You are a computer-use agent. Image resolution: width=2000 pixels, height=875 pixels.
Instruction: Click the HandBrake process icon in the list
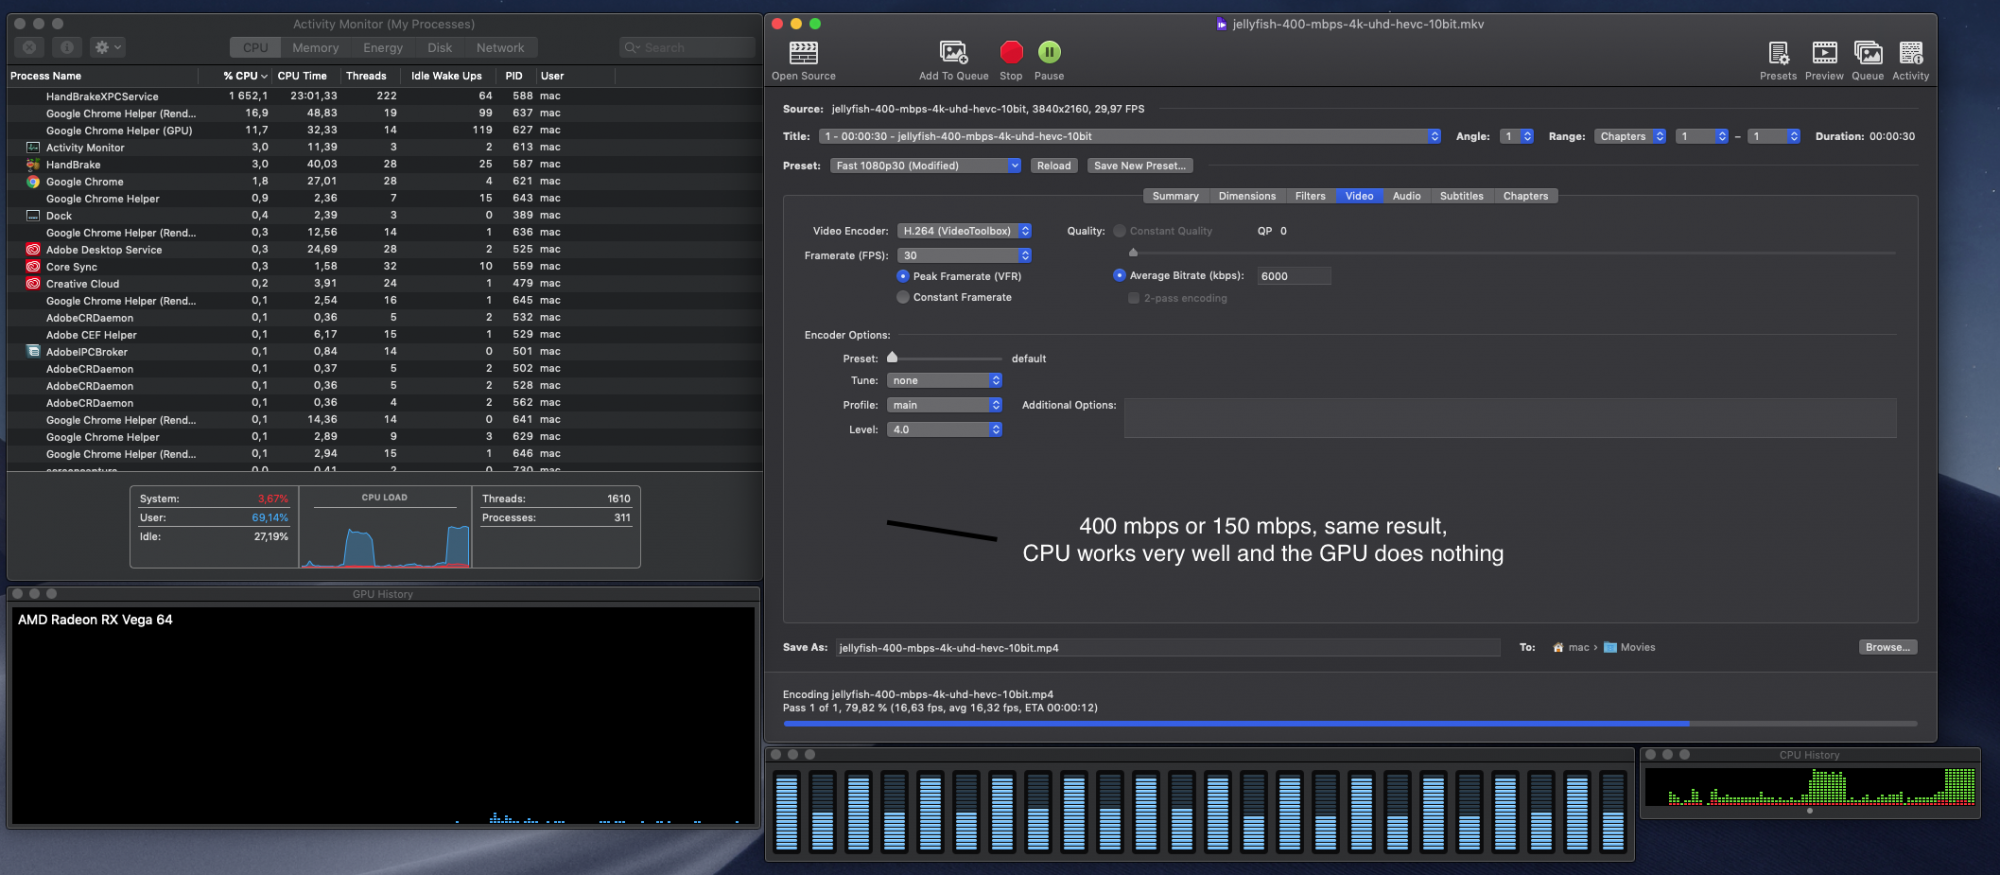33,164
